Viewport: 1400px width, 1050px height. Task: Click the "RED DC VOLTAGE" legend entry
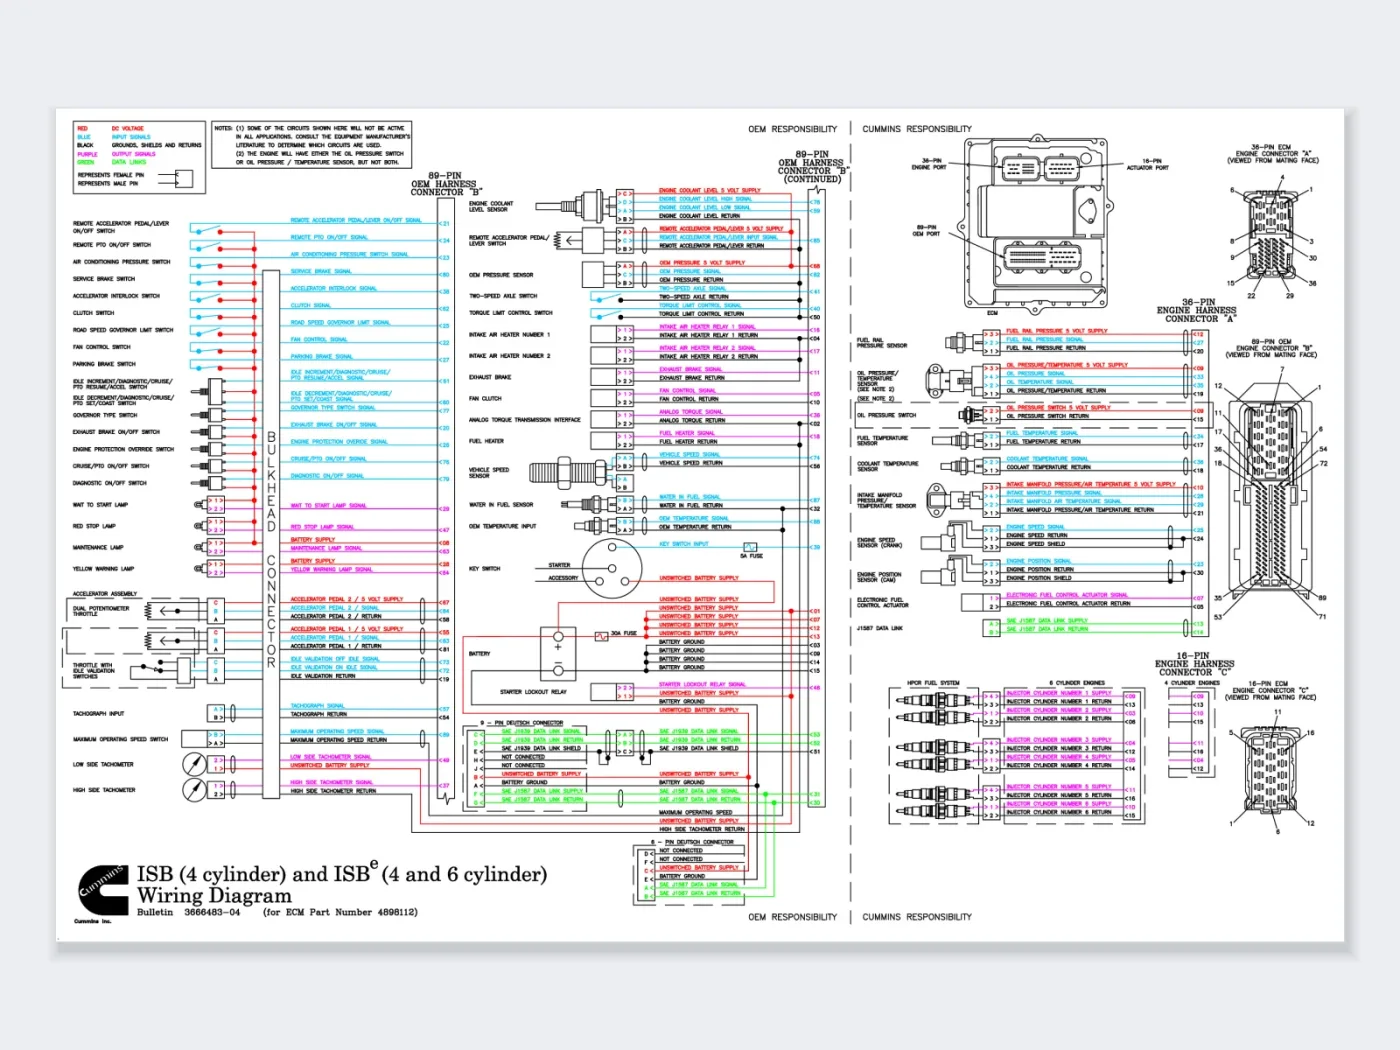(x=111, y=128)
